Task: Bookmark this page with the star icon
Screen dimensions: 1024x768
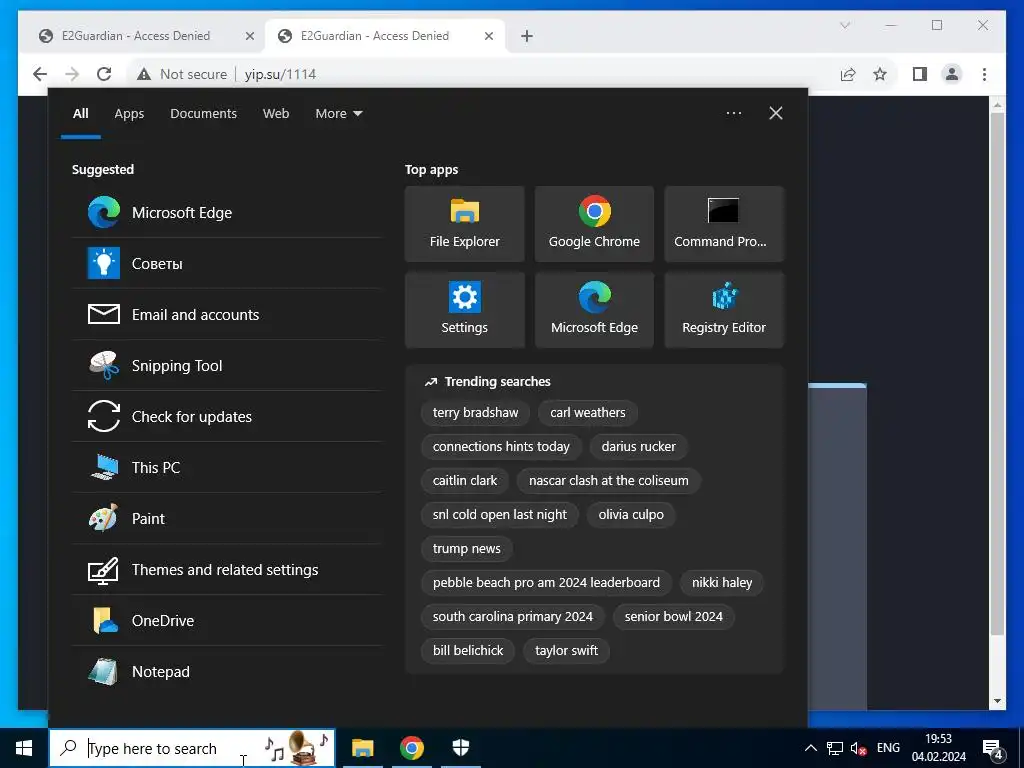Action: [x=880, y=74]
